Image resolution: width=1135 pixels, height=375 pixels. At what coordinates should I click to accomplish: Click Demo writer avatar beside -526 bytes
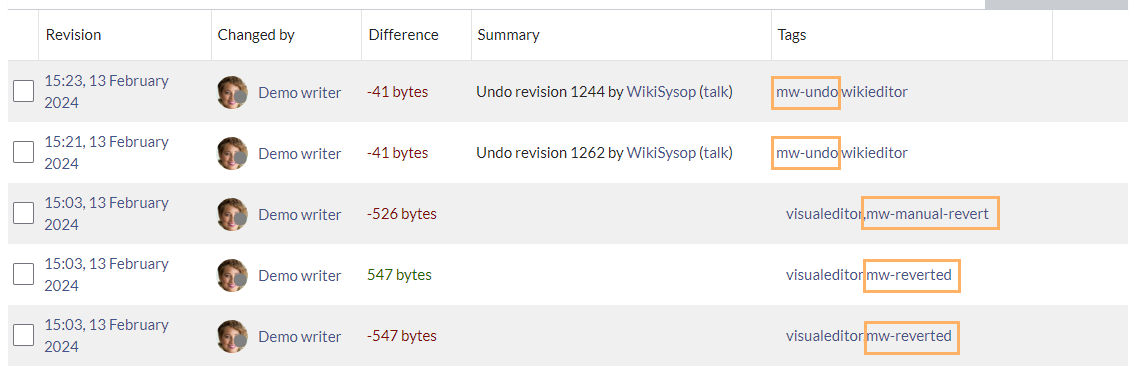232,214
